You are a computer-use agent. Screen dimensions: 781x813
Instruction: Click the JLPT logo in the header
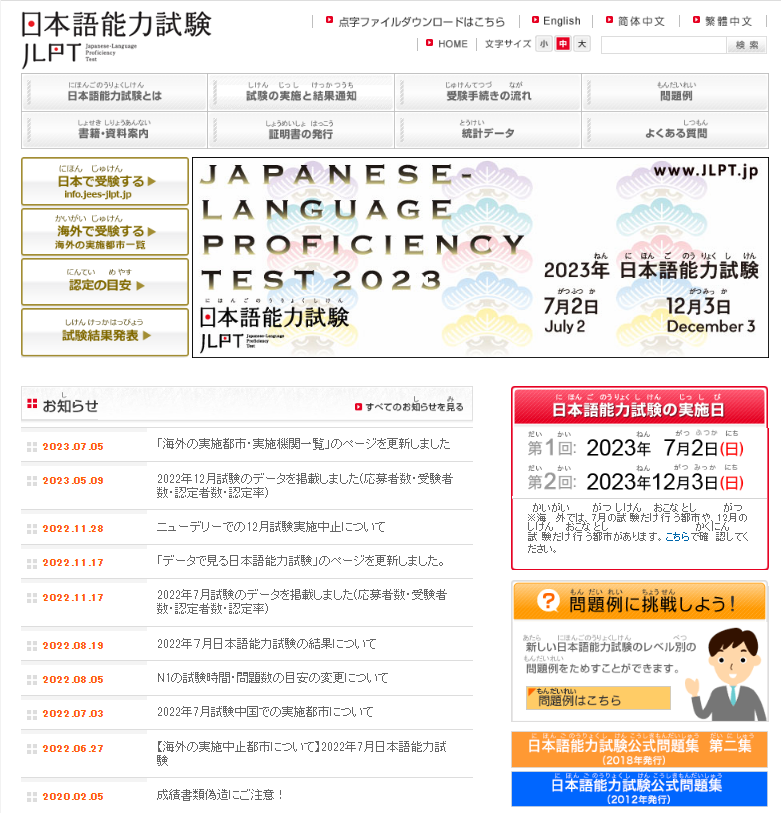click(x=116, y=39)
